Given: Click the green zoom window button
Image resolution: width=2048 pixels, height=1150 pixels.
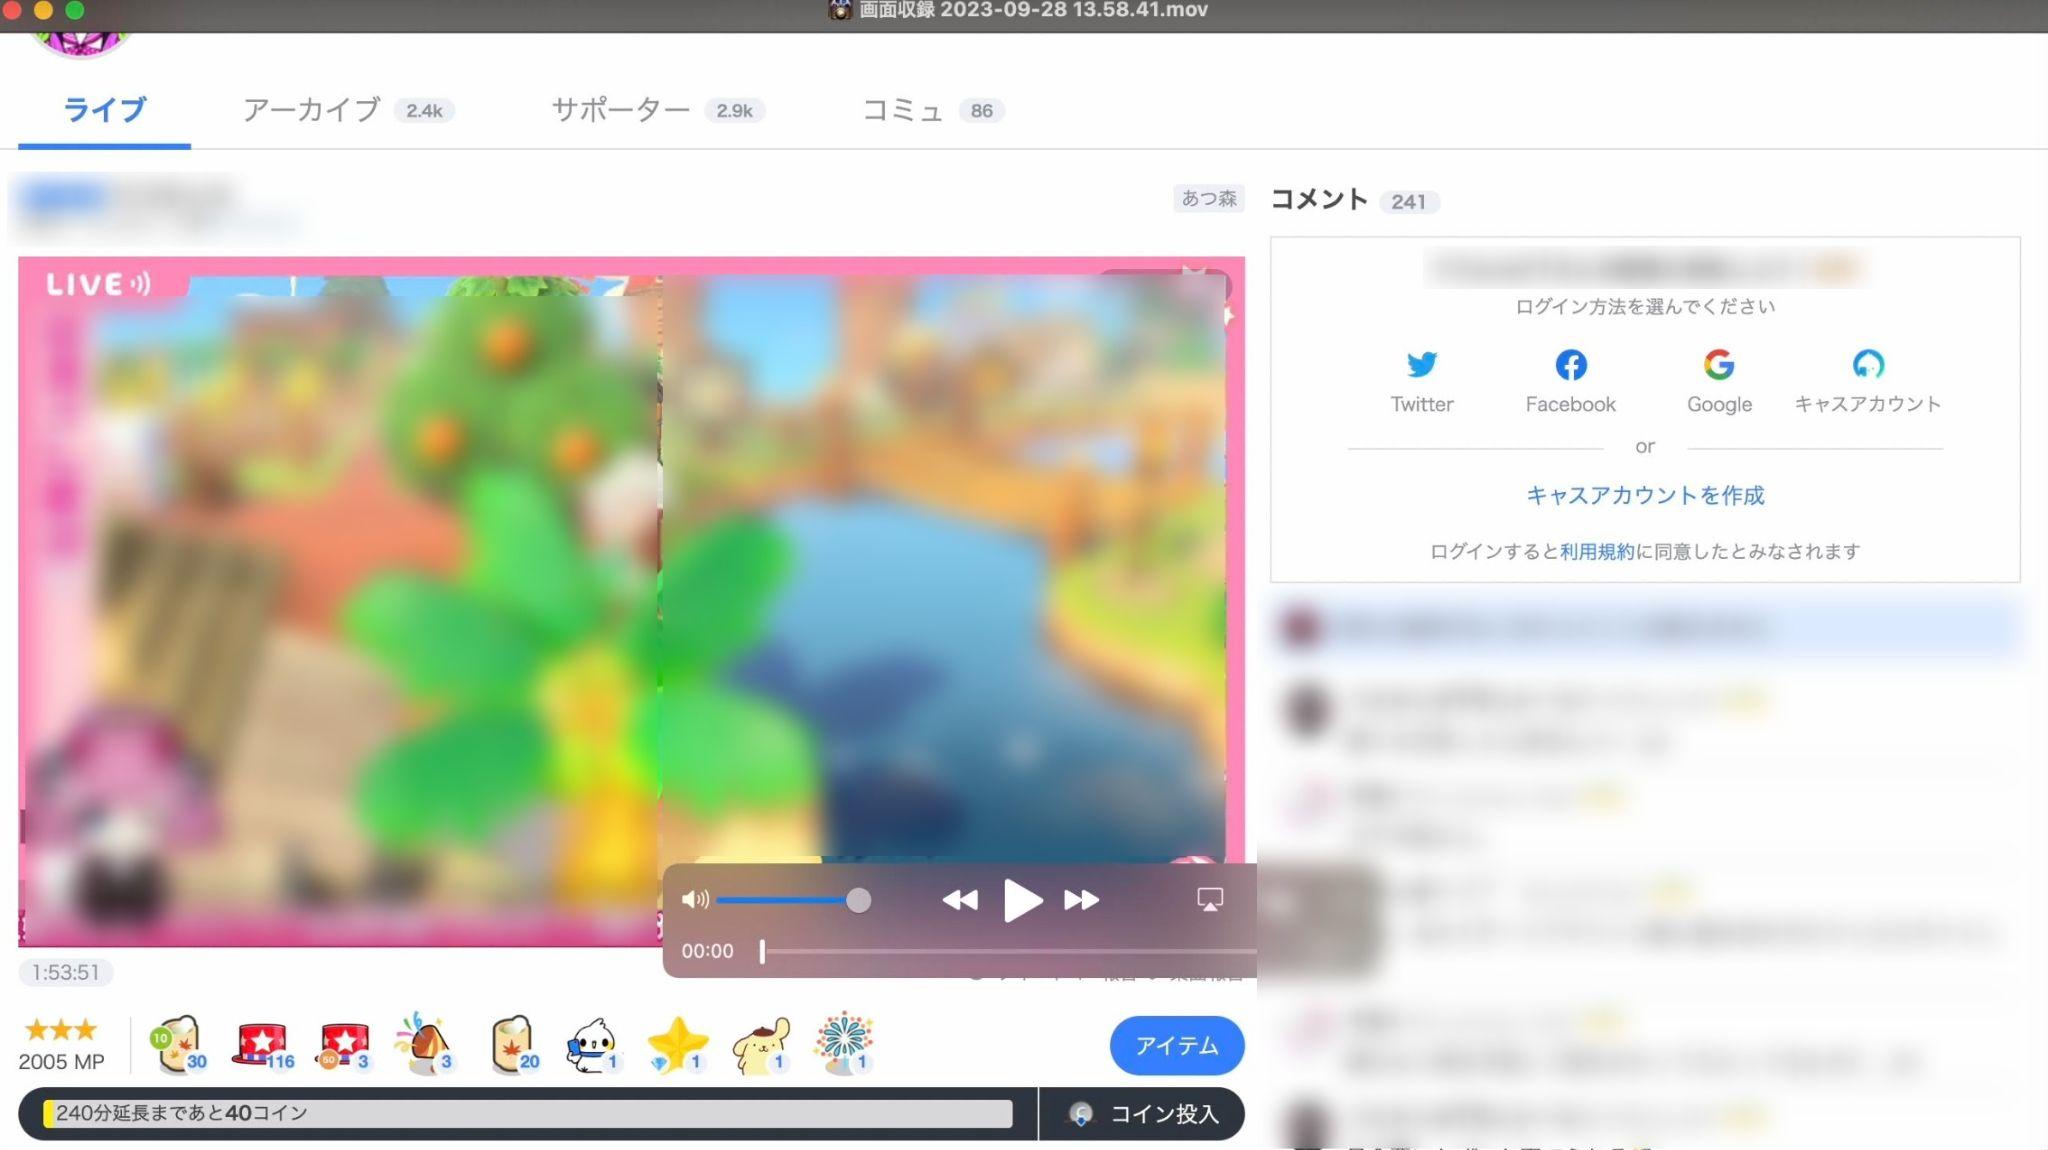Looking at the screenshot, I should click(x=75, y=10).
